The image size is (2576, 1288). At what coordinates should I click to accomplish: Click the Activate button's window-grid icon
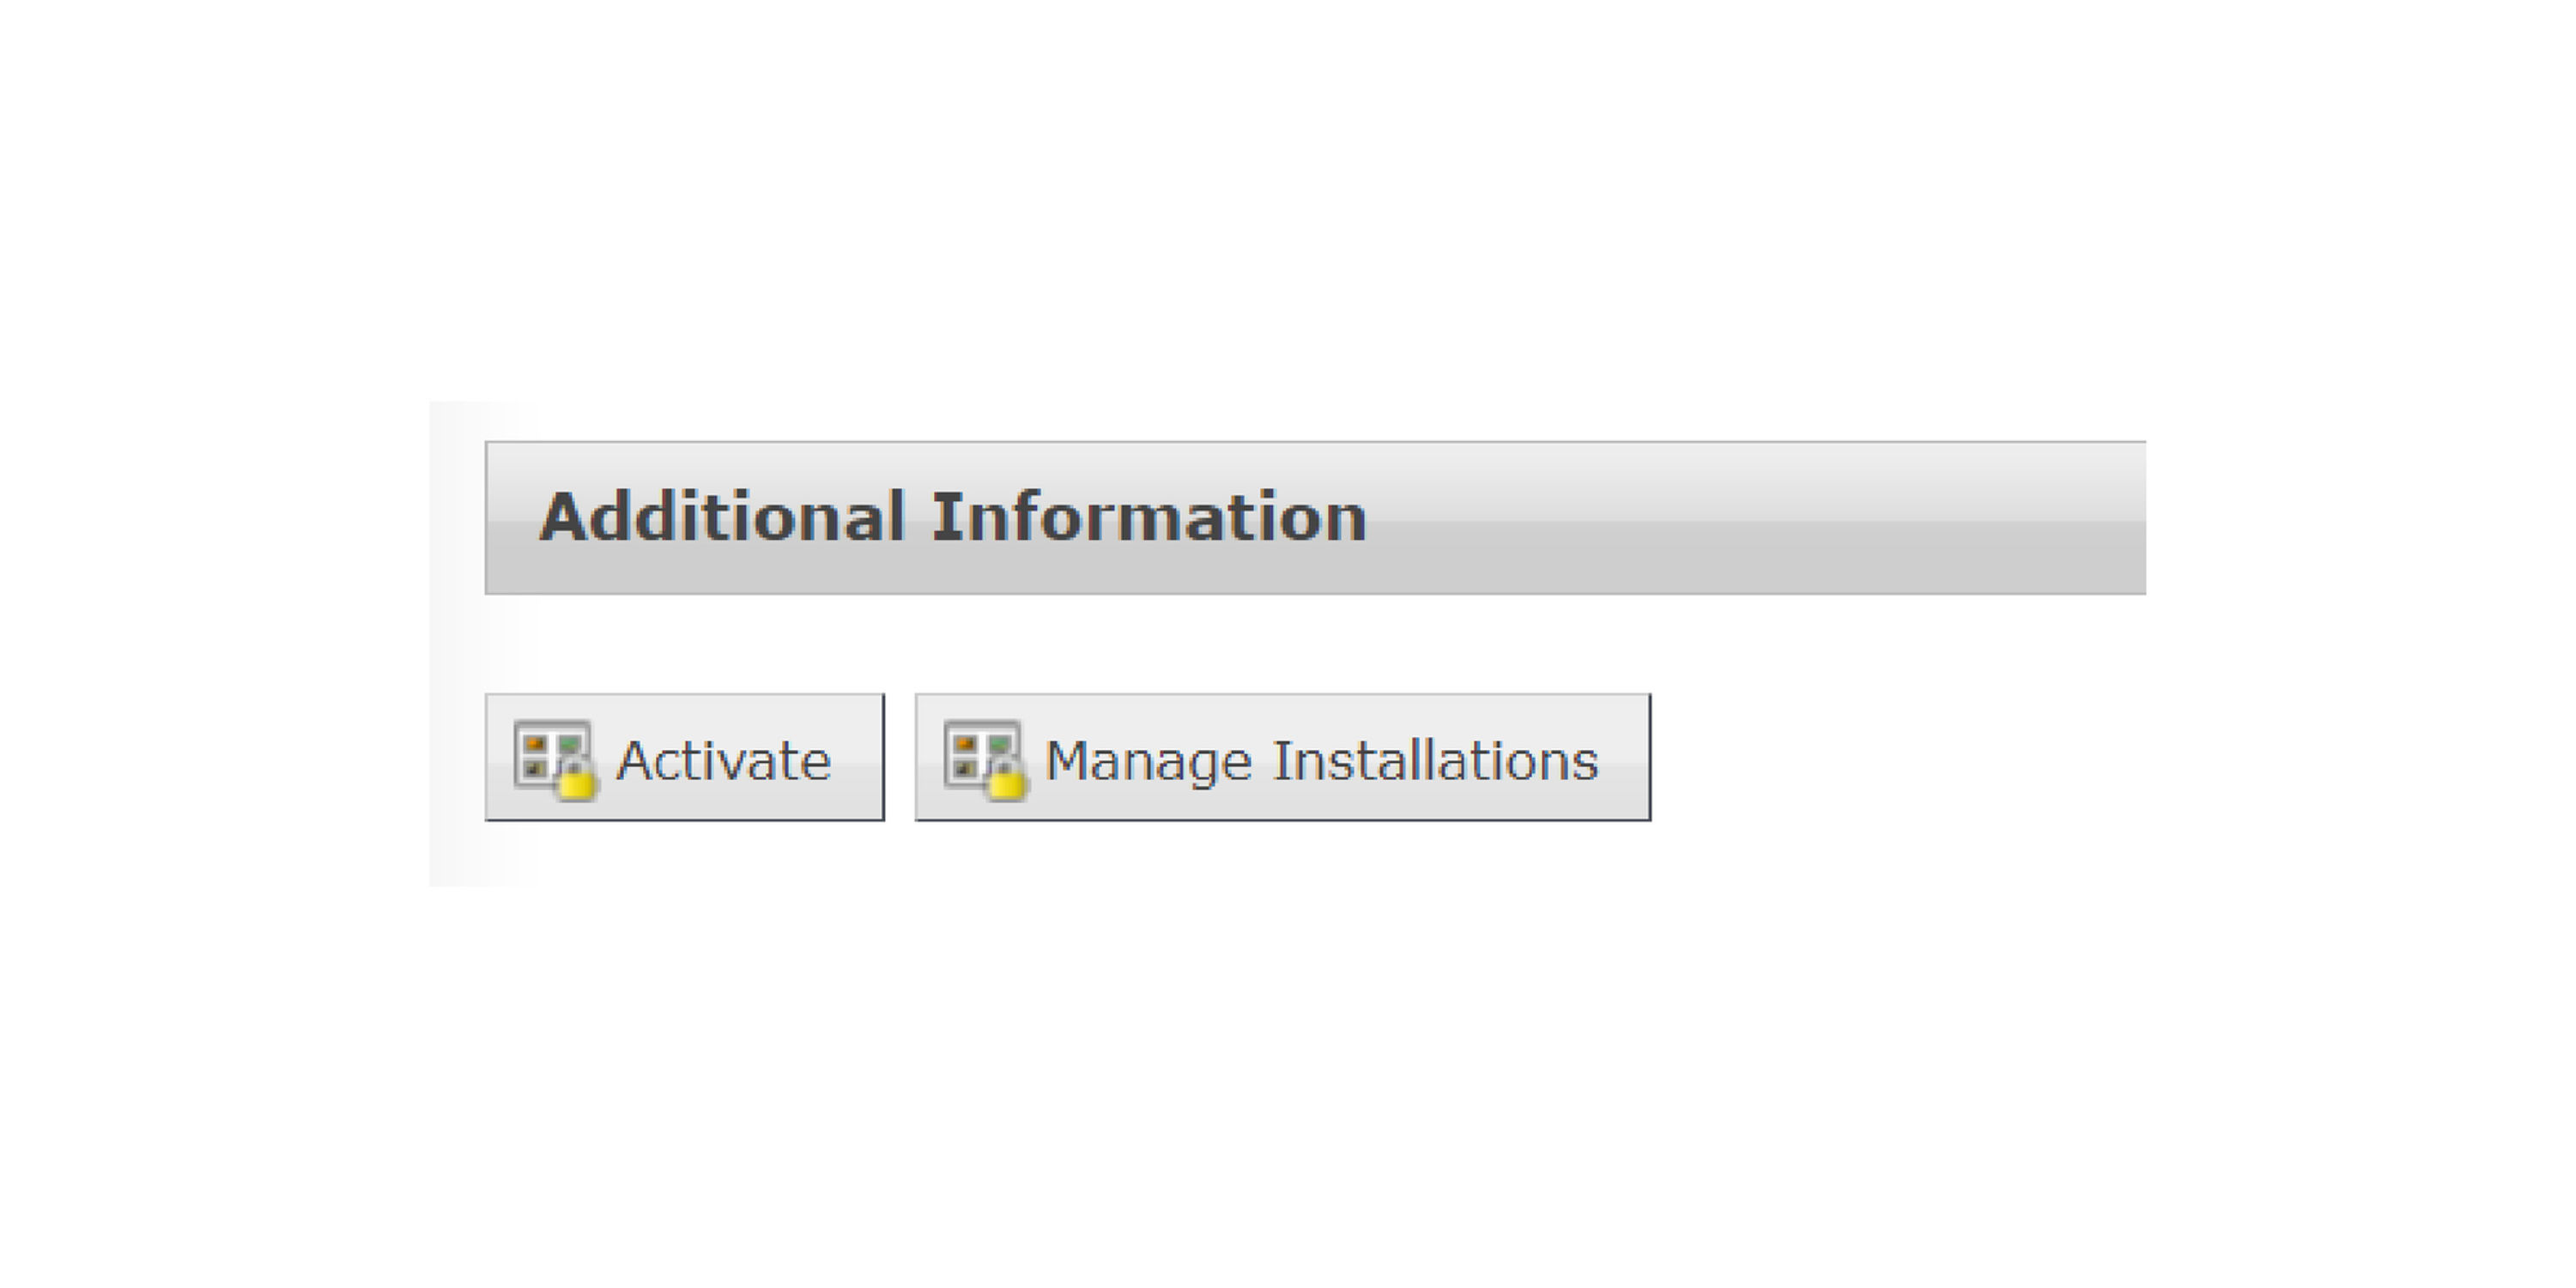pos(548,750)
